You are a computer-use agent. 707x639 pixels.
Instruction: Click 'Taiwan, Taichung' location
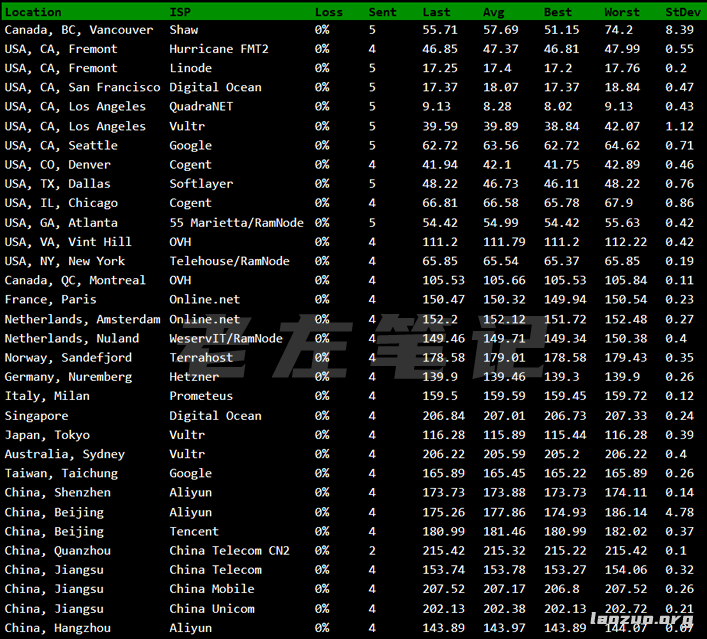coord(61,474)
